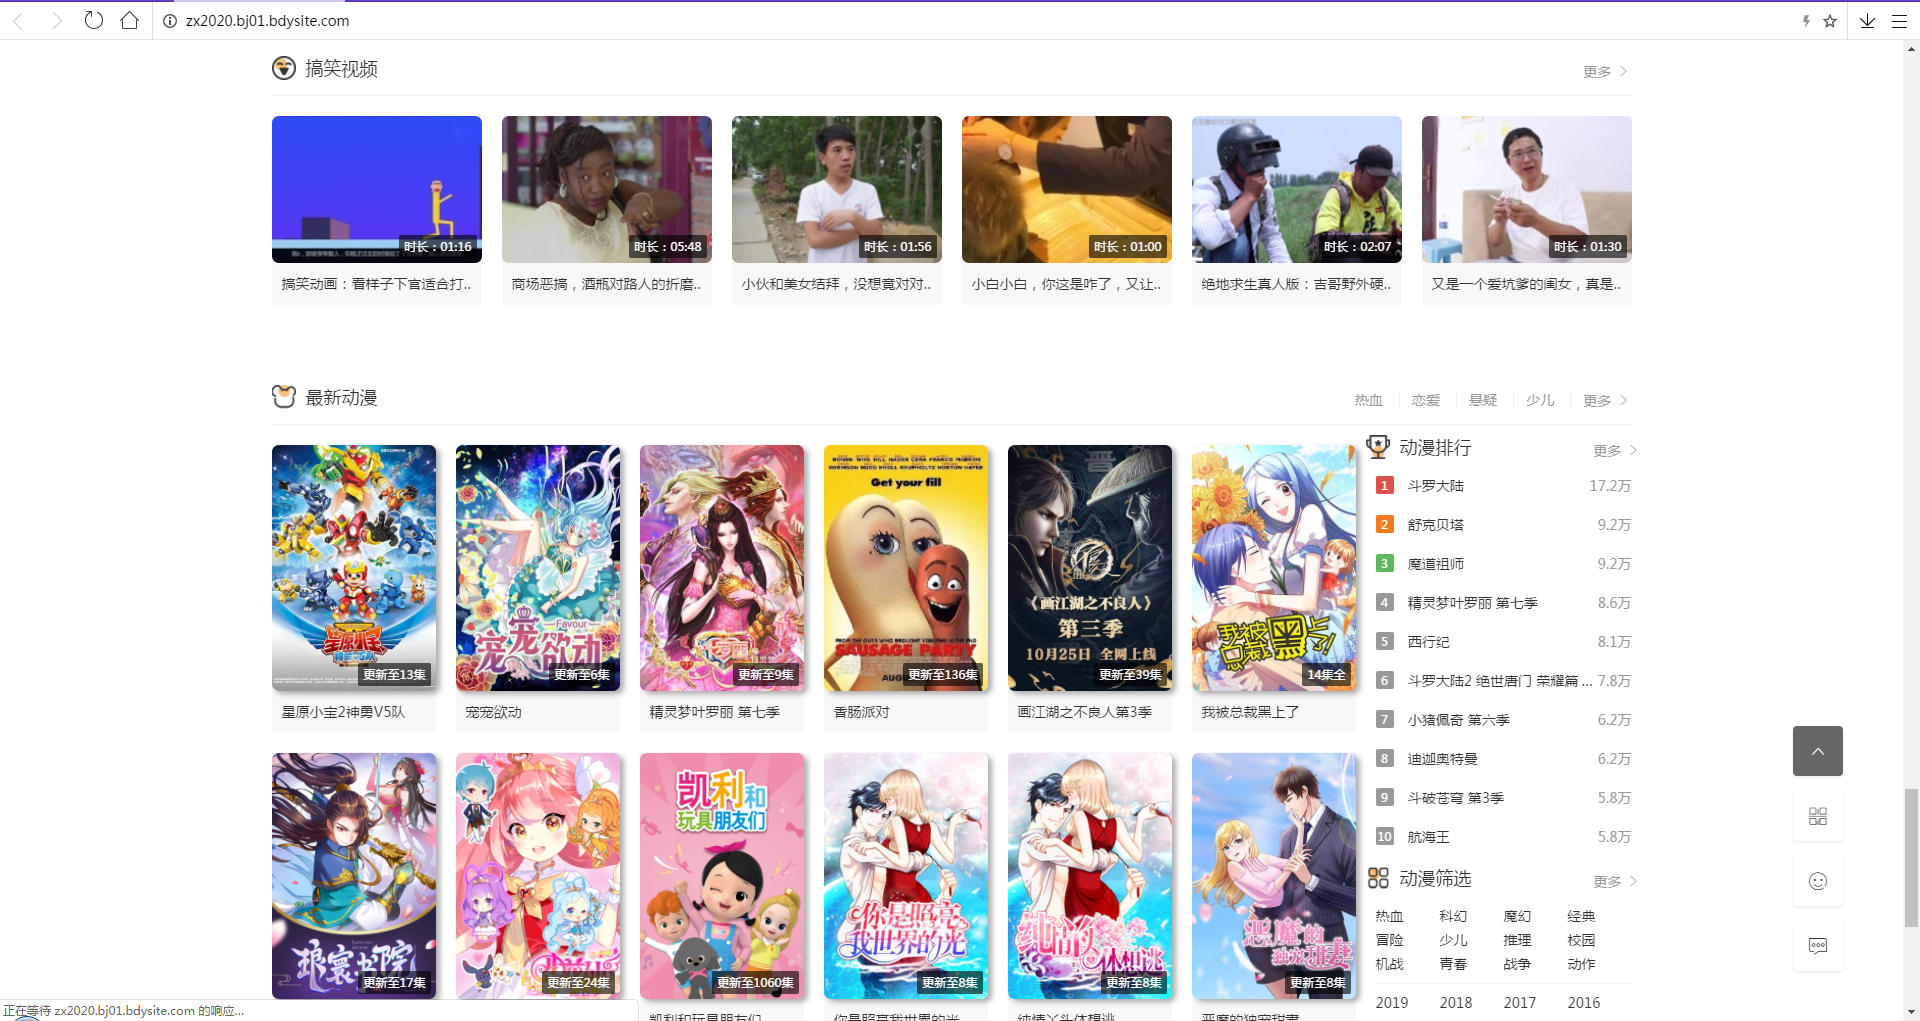The width and height of the screenshot is (1920, 1021).
Task: Click the vertical page scrollbar thumb
Action: pos(1911,858)
